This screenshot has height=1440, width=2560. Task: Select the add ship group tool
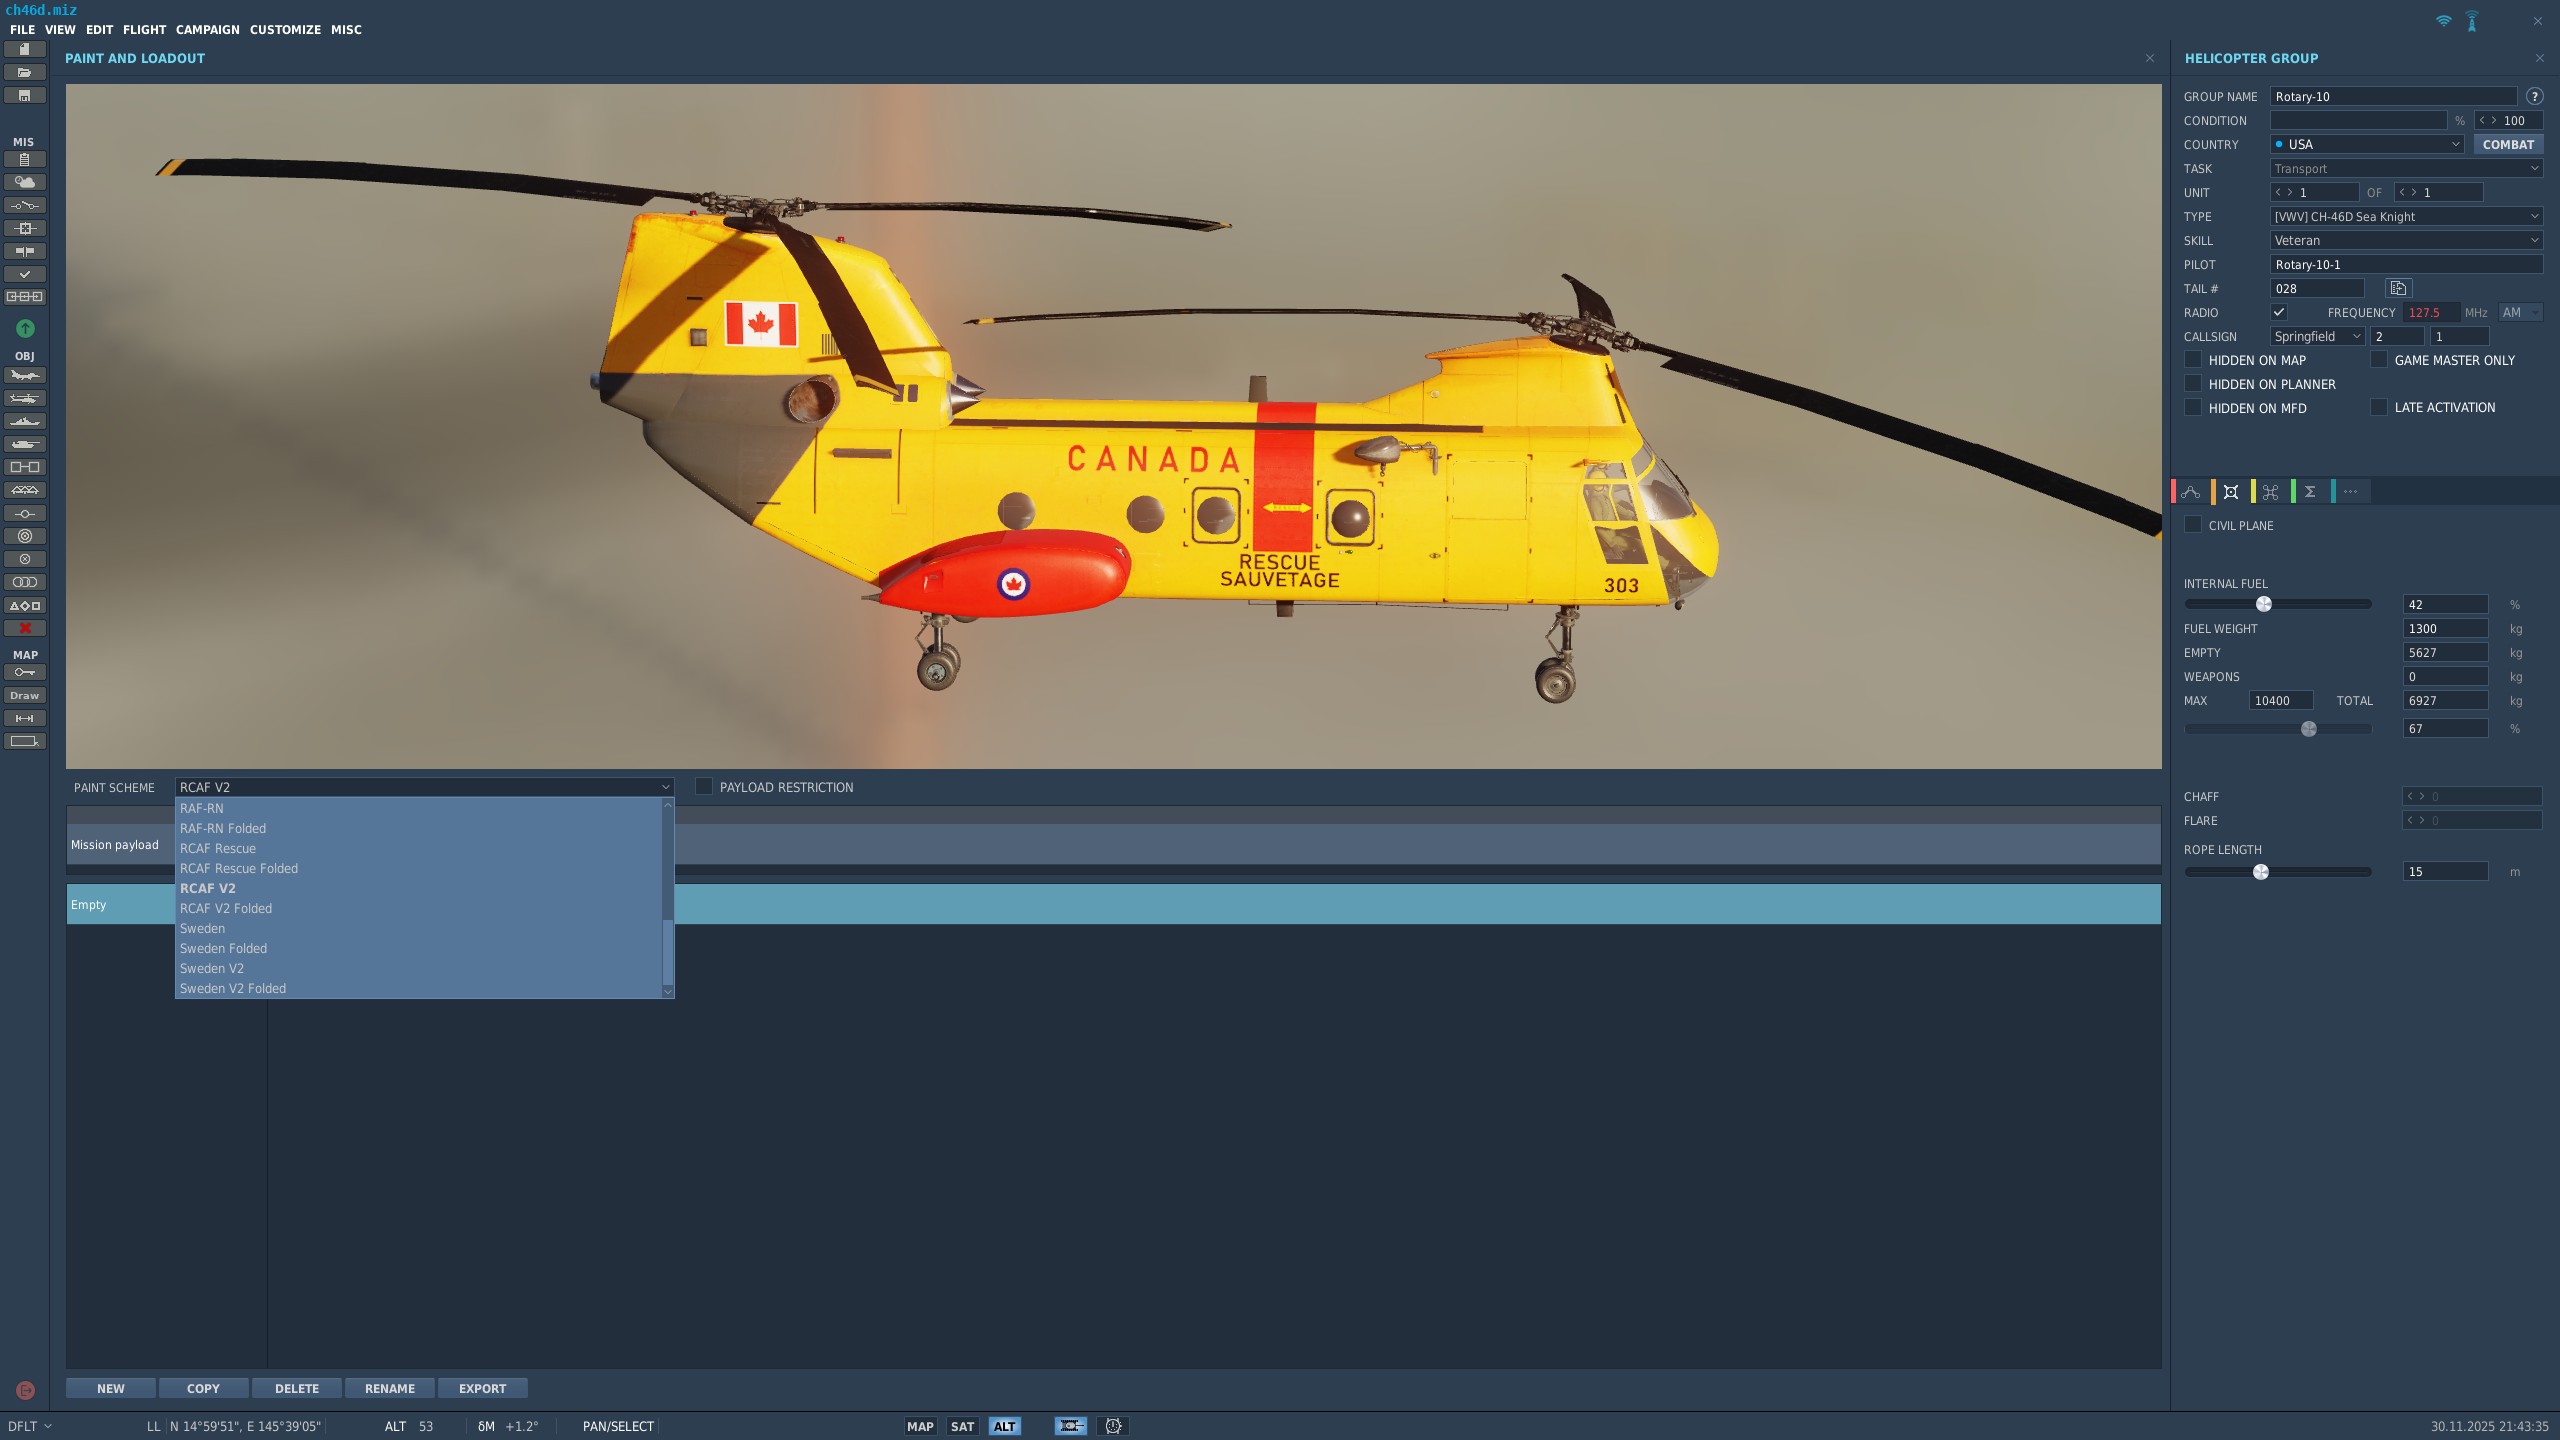point(24,423)
